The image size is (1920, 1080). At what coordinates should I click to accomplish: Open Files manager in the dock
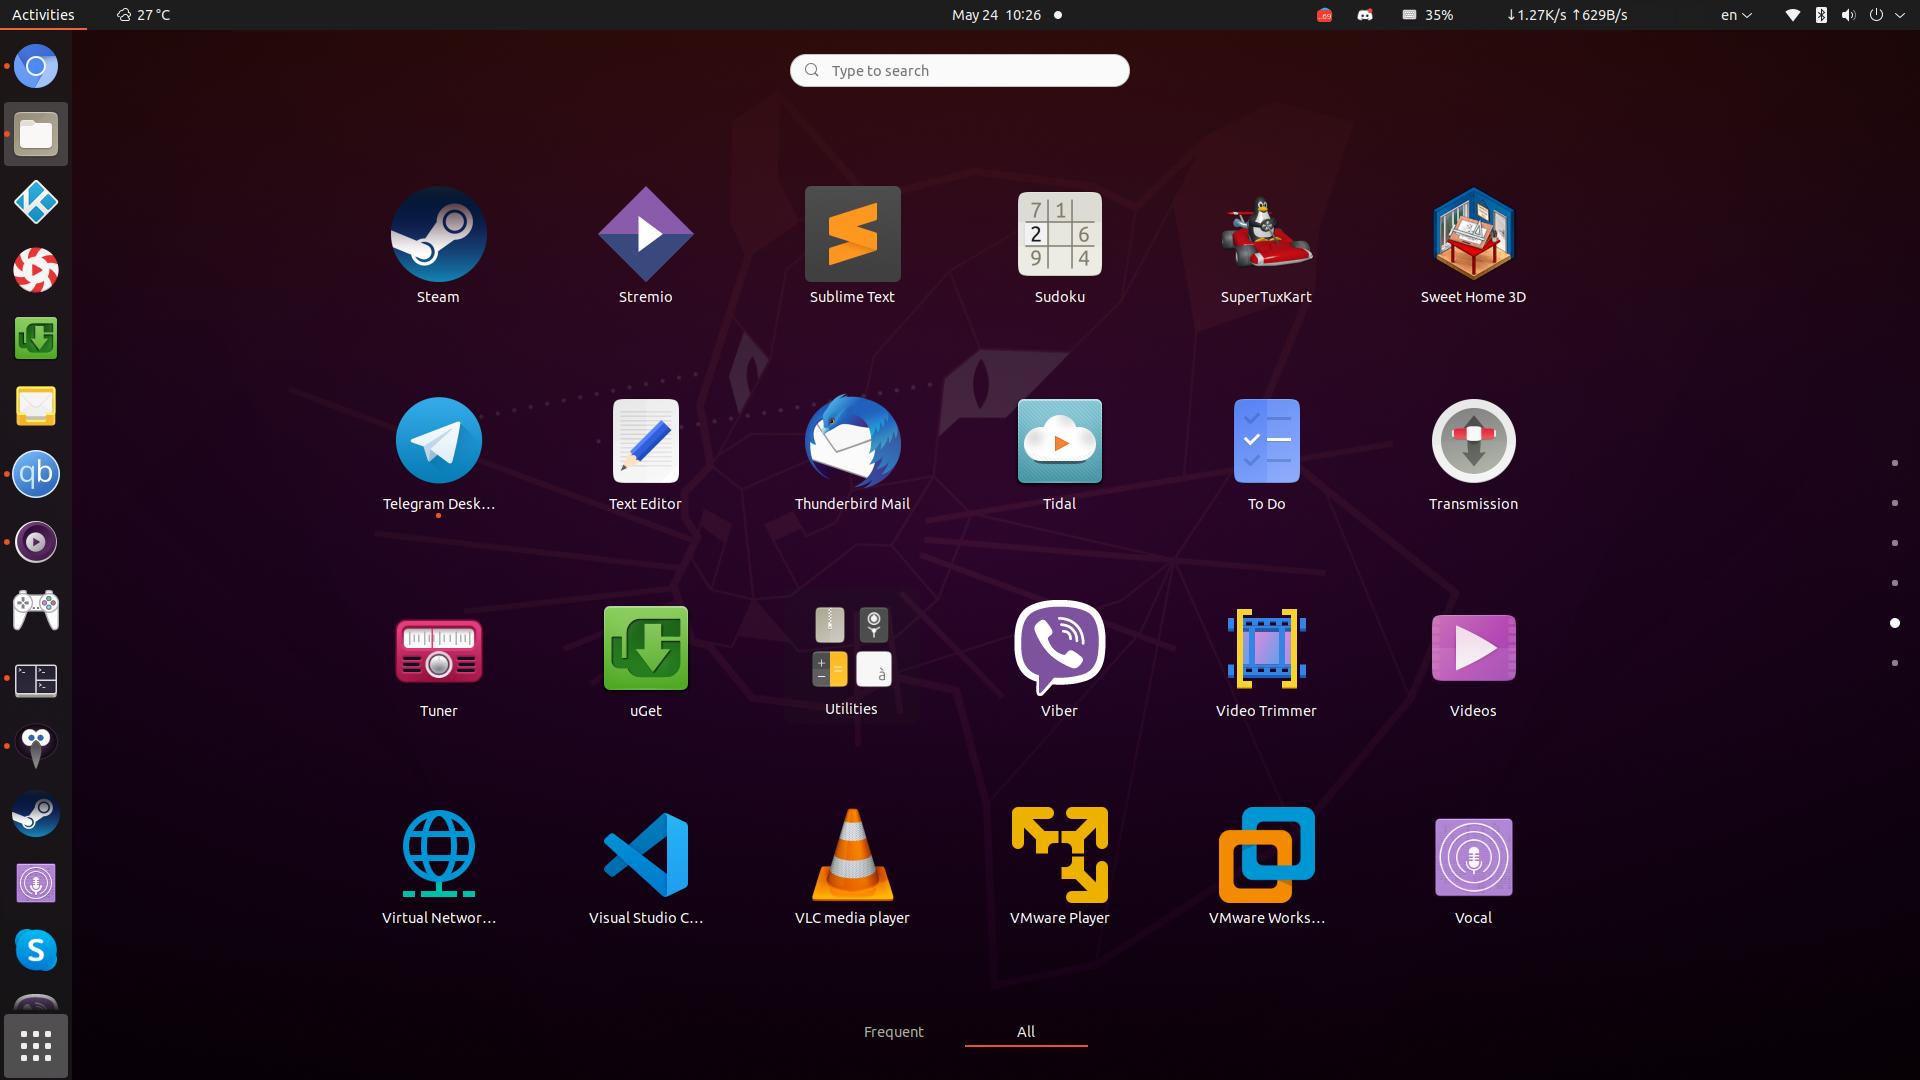pyautogui.click(x=36, y=134)
